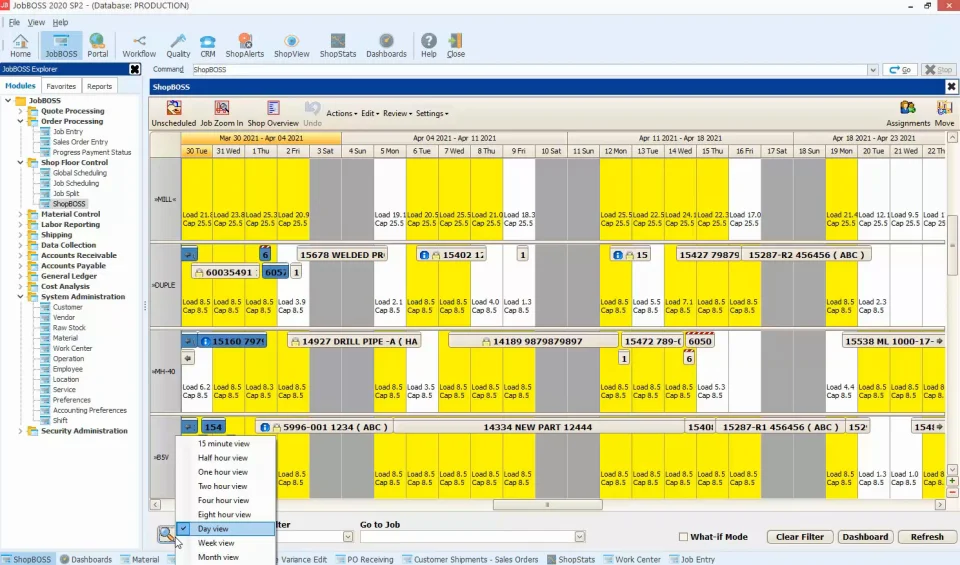Close the ShopBOSS panel
The width and height of the screenshot is (960, 565).
pyautogui.click(x=951, y=87)
